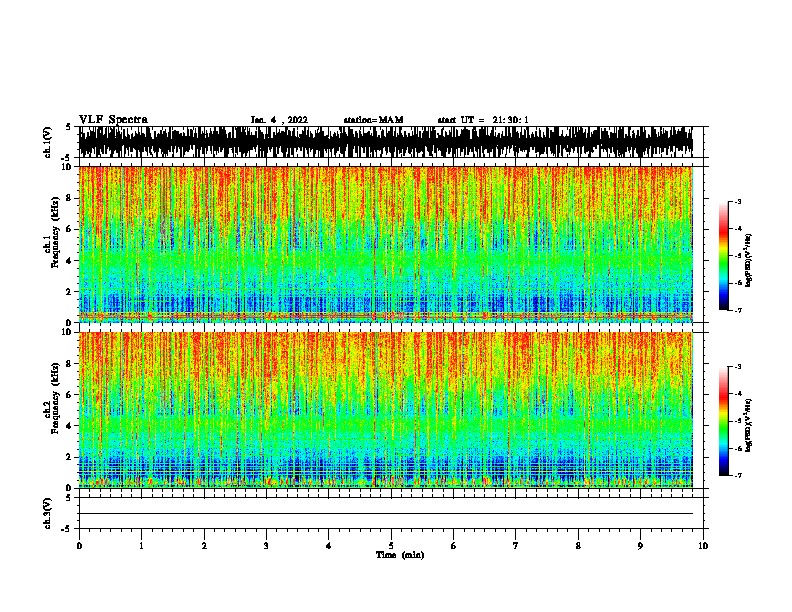Viewport: 792px width, 612px height.
Task: Click the "-3" label on ch.2 color bar
Action: 738,367
